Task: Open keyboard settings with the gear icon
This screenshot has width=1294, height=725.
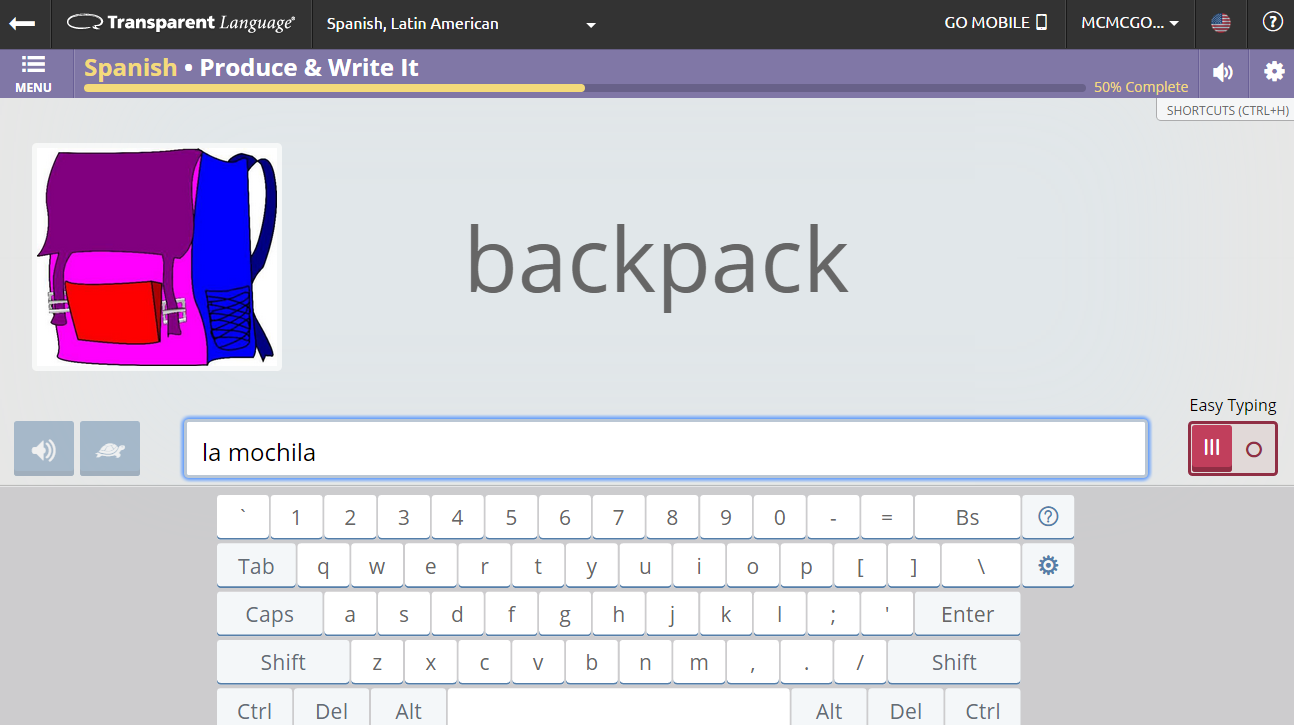Action: pos(1048,565)
